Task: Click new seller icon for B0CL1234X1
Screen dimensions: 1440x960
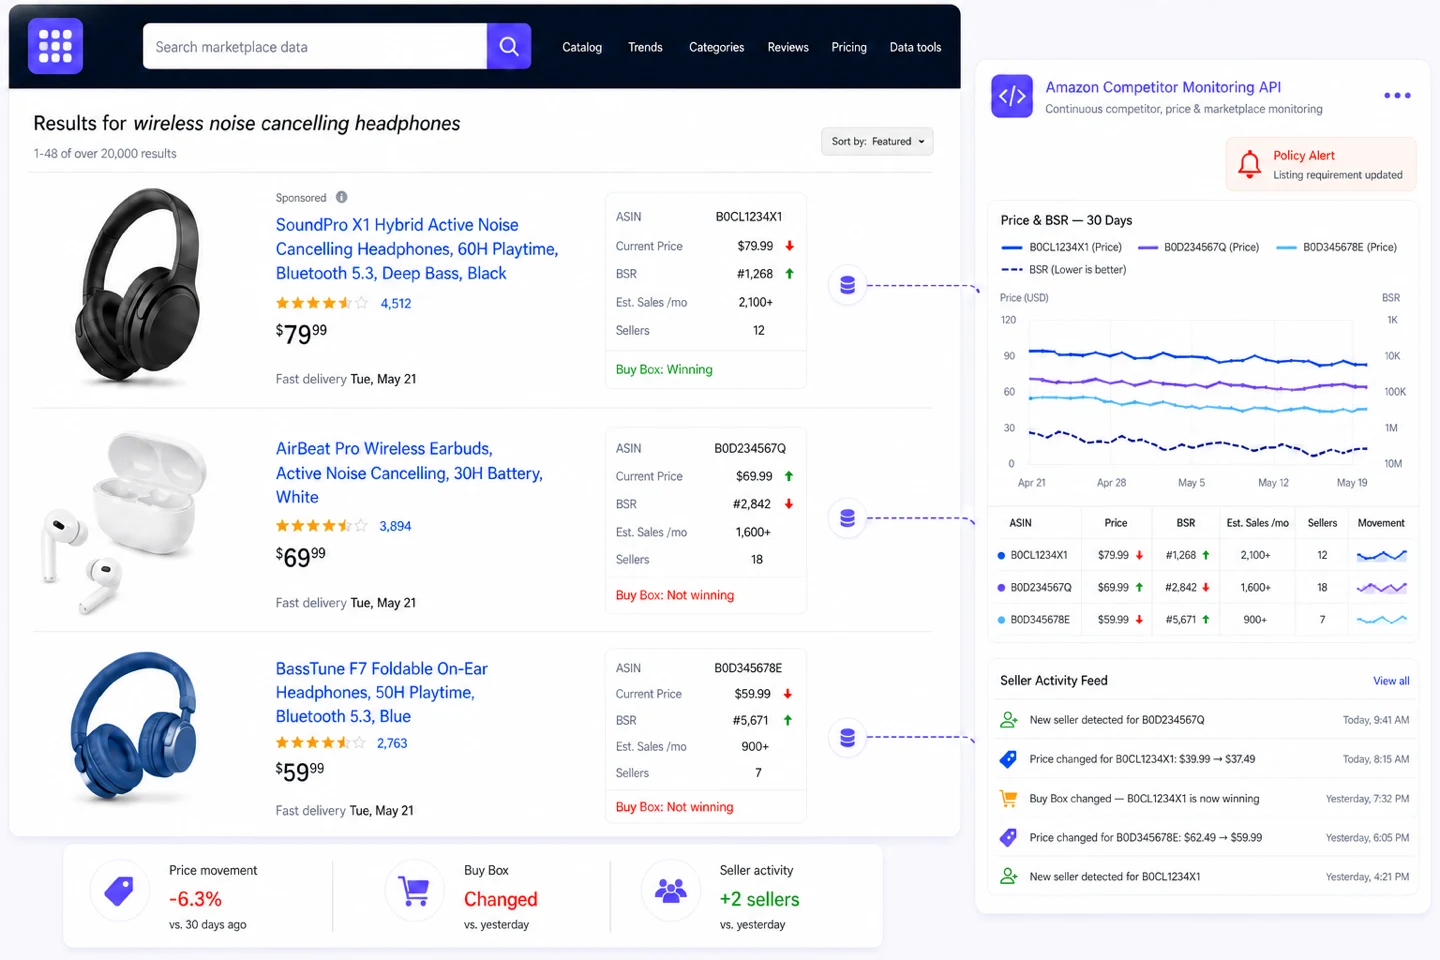Action: [1009, 876]
